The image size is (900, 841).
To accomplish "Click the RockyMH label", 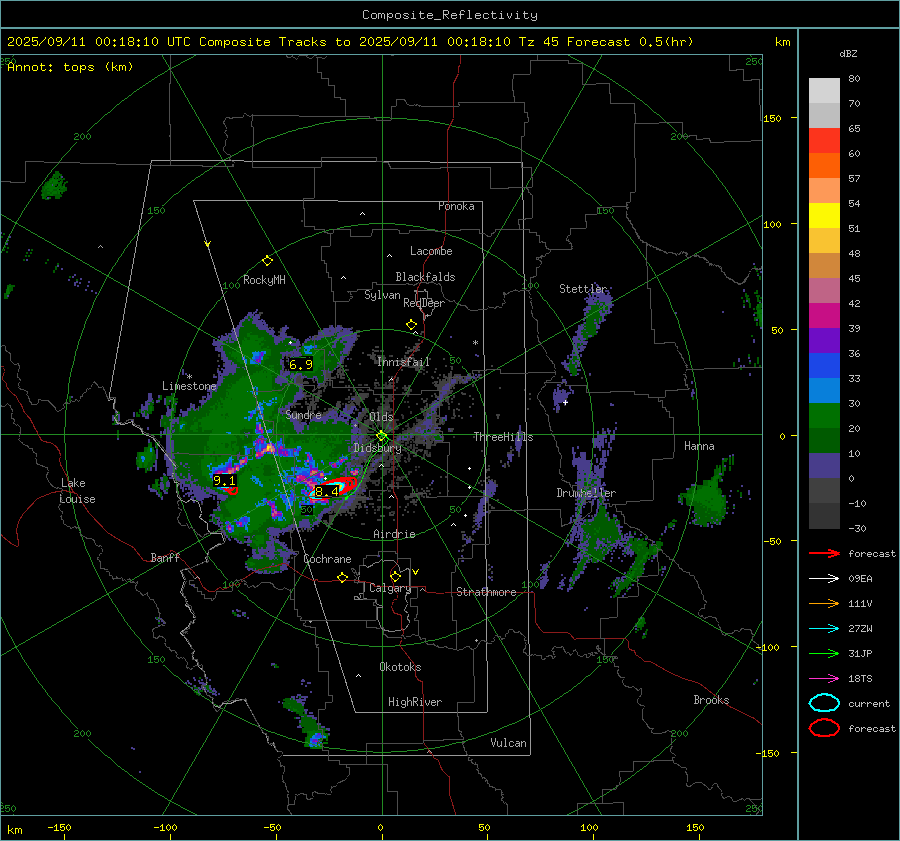I will [x=264, y=280].
